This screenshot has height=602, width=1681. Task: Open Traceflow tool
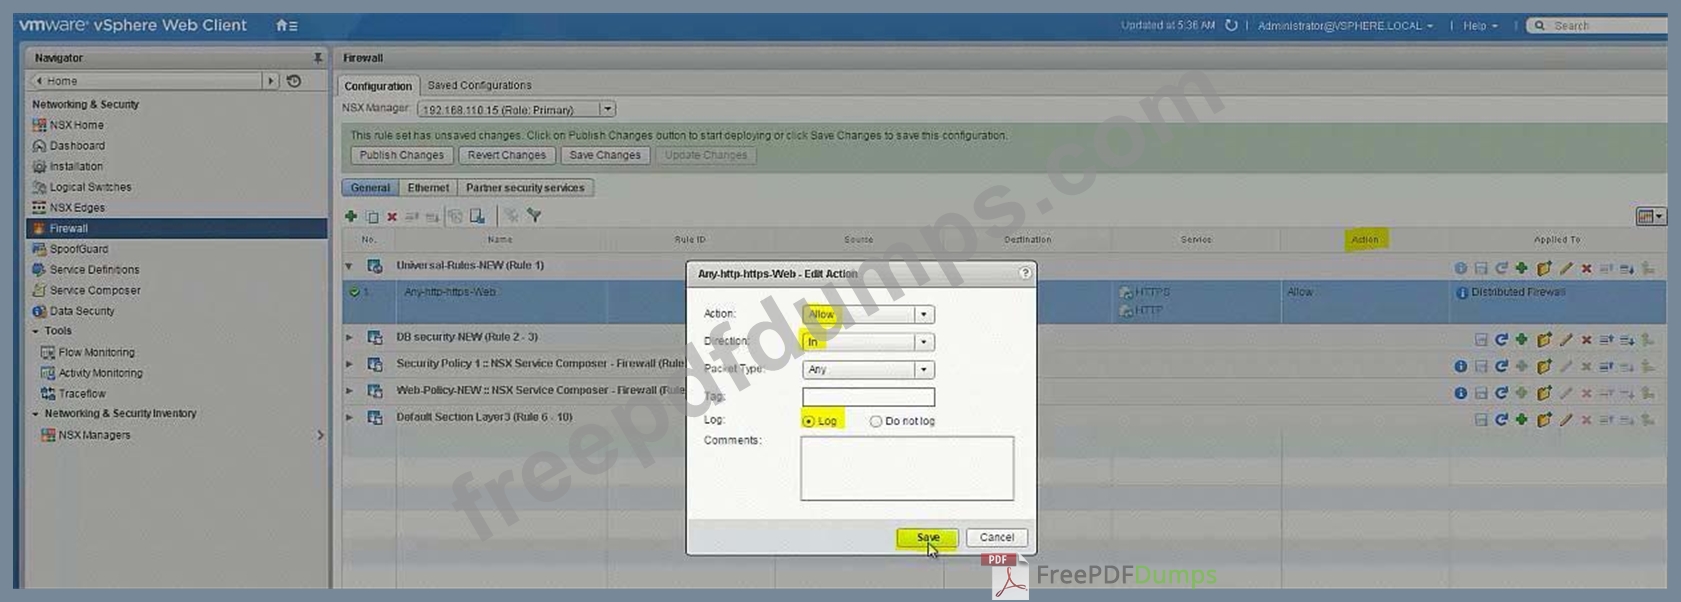pos(81,394)
